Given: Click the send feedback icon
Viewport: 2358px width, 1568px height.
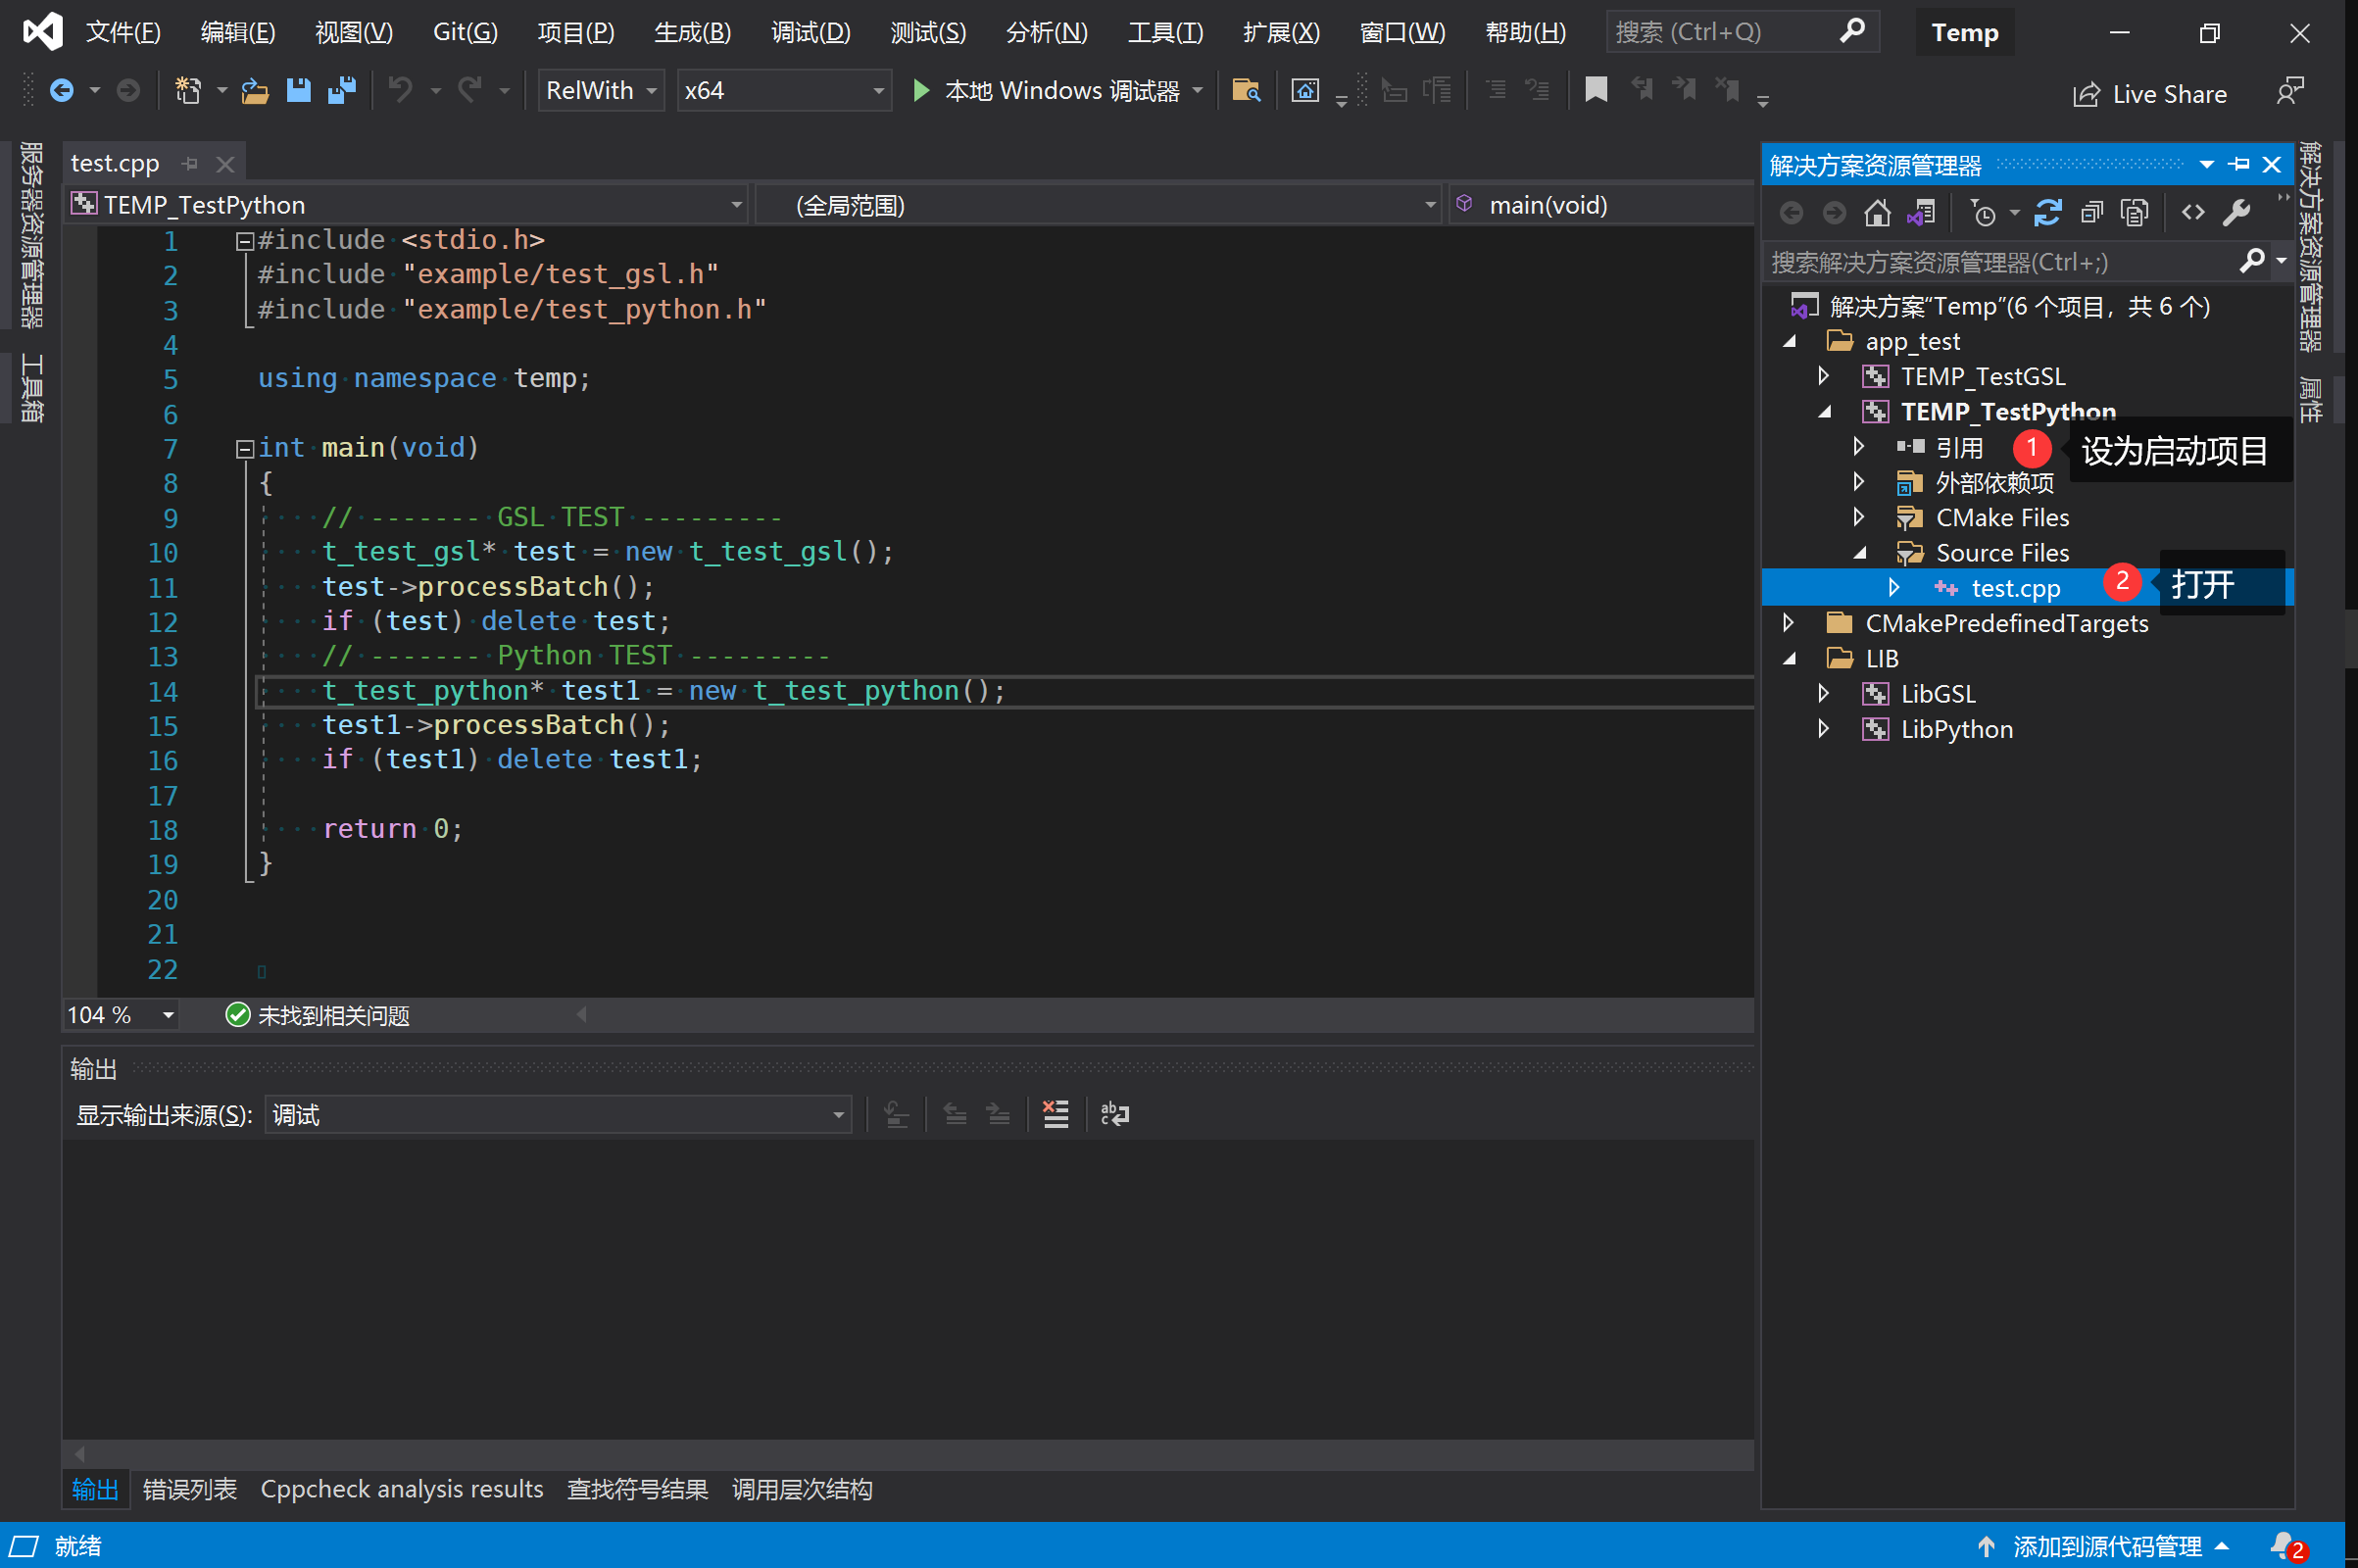Looking at the screenshot, I should pyautogui.click(x=2290, y=92).
